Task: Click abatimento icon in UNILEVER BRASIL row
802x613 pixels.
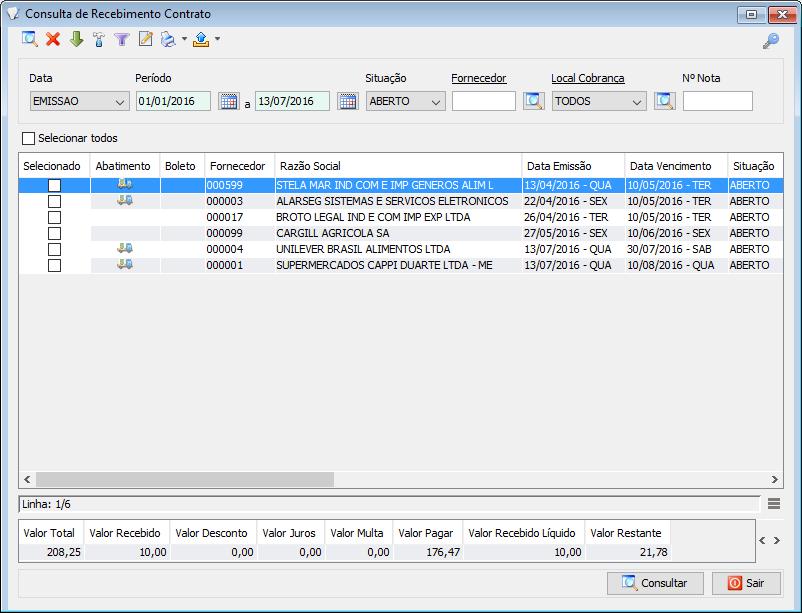Action: [x=125, y=248]
